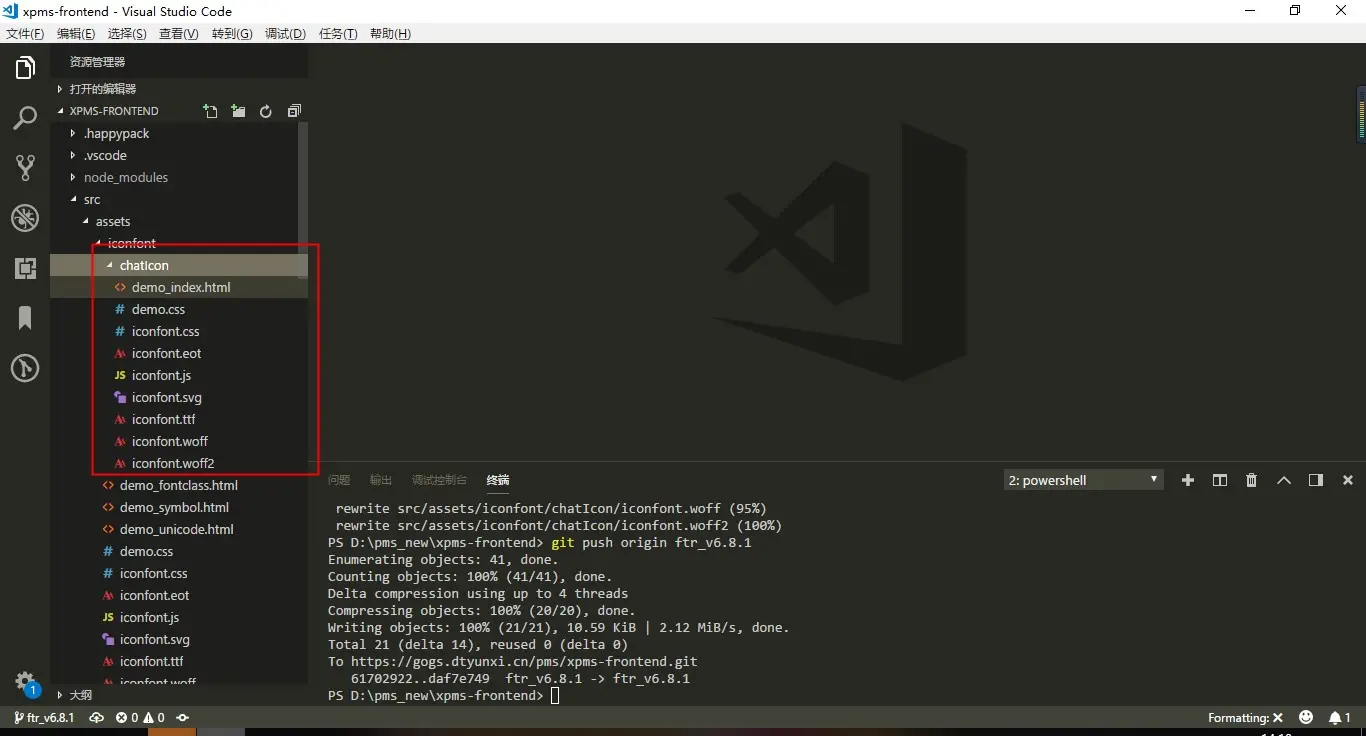Open the 文件(F) menu
The width and height of the screenshot is (1366, 736).
click(25, 34)
